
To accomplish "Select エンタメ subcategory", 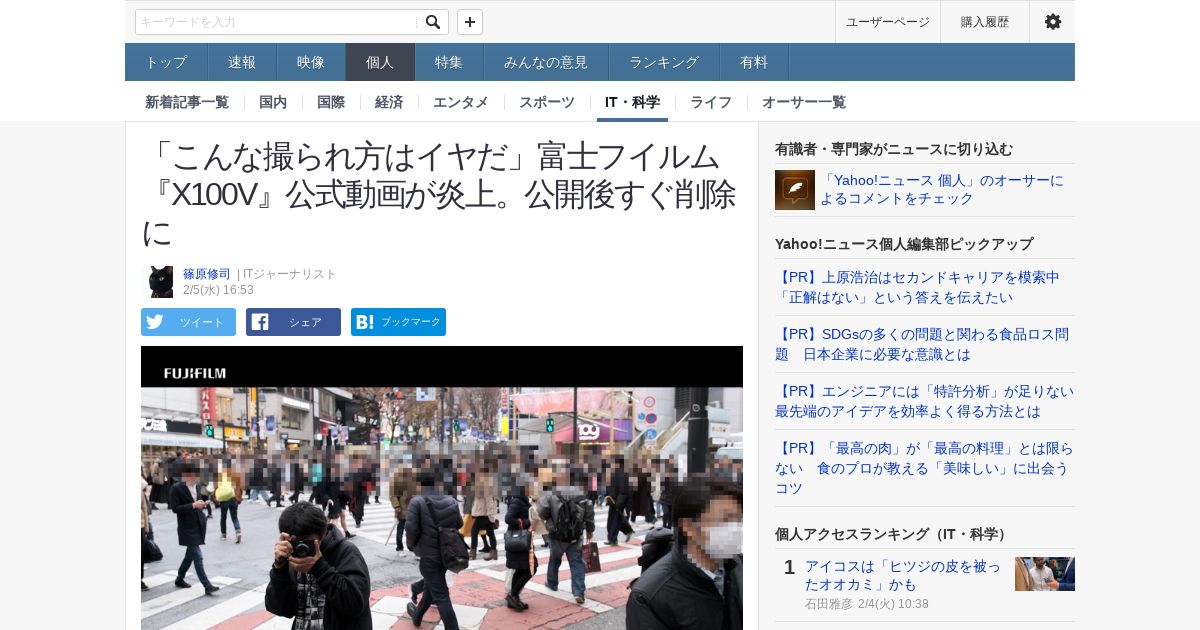I will click(461, 102).
